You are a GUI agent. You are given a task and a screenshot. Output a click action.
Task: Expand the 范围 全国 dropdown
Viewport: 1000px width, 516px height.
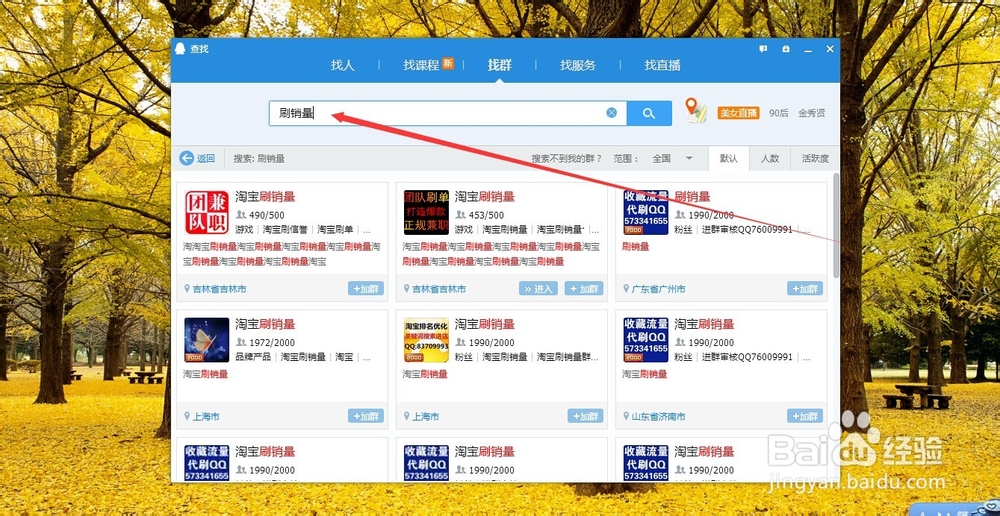(672, 158)
